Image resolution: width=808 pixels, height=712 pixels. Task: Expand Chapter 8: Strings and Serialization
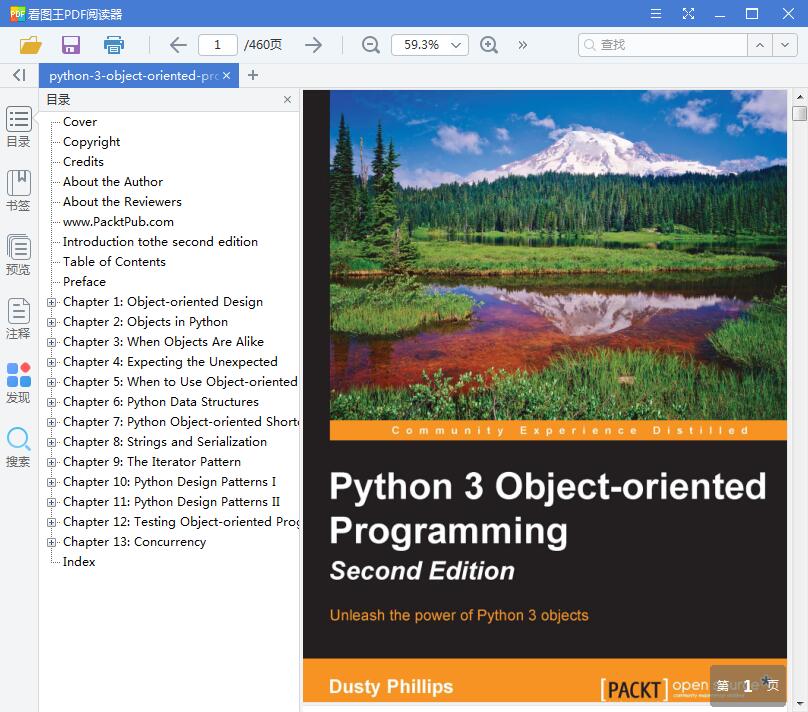51,443
